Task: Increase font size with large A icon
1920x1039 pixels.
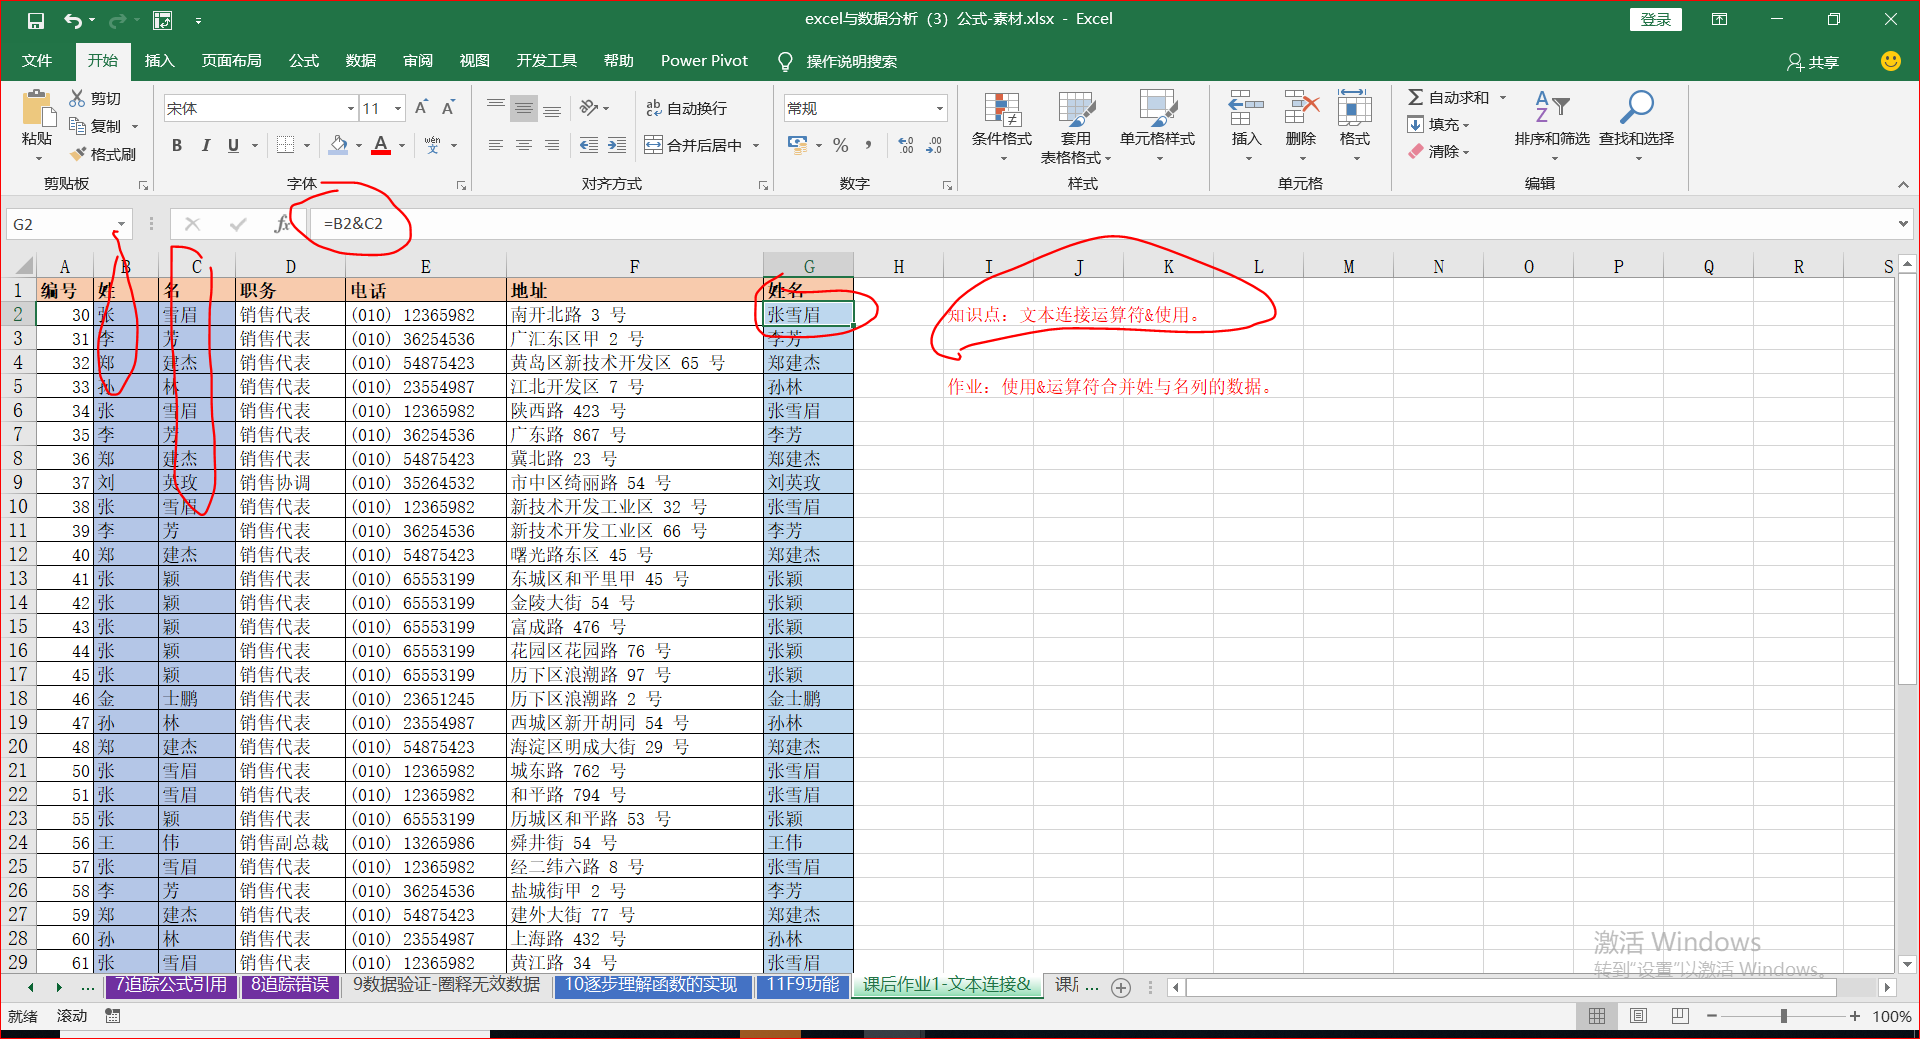Action: click(x=422, y=108)
